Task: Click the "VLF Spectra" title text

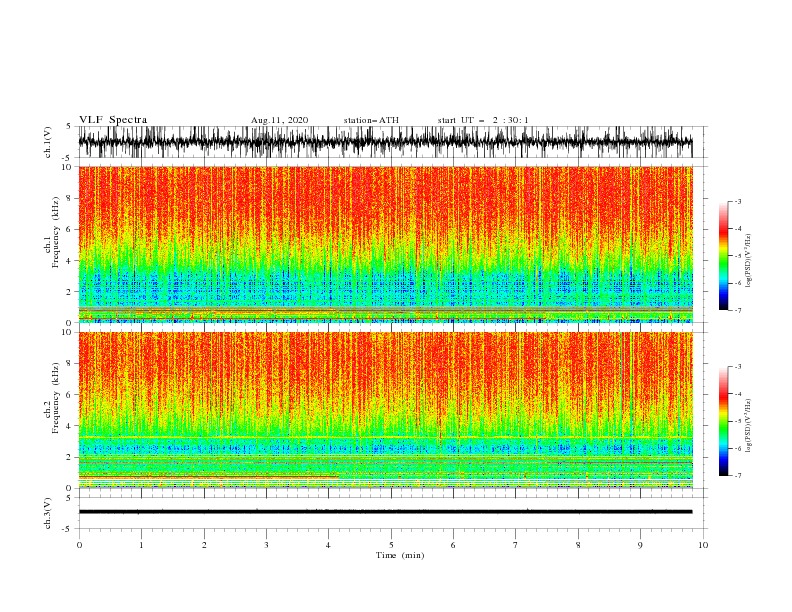Action: pos(113,120)
